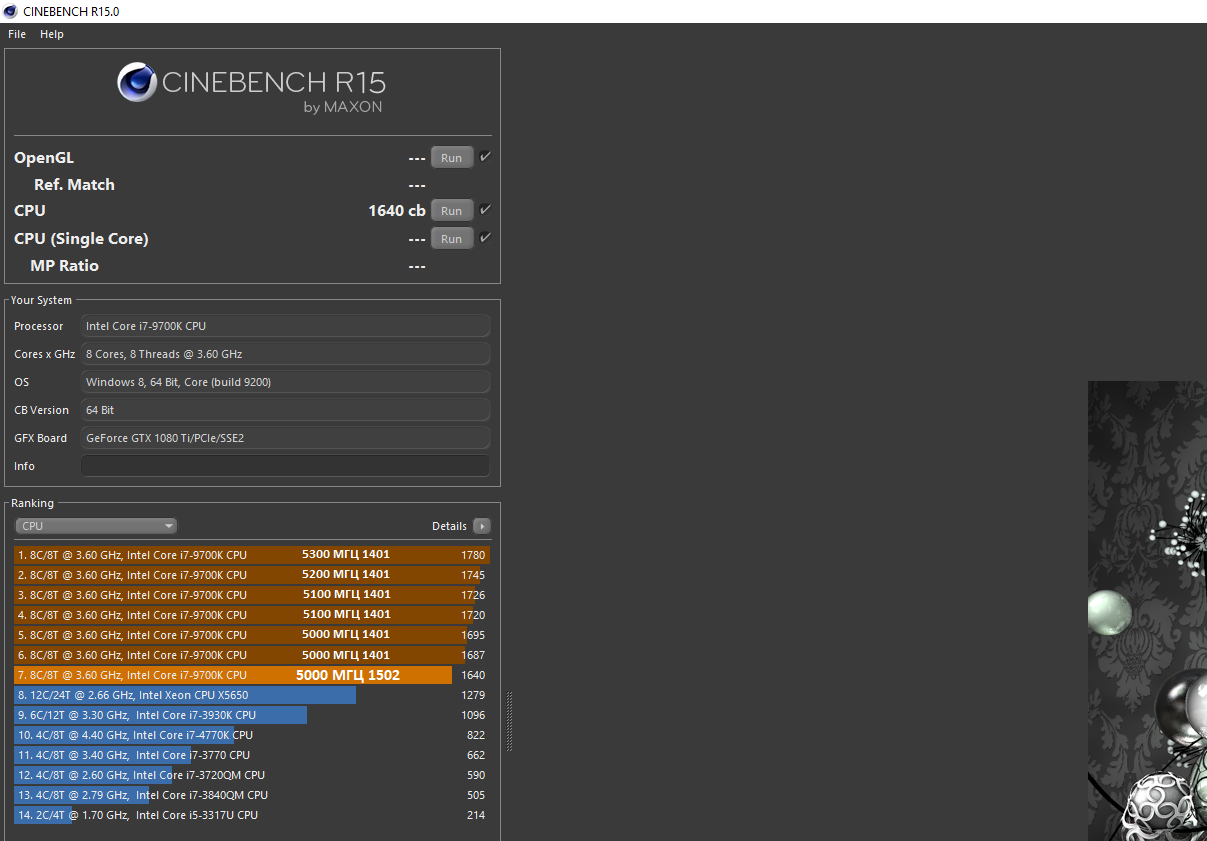
Task: Select ranking entry 4 scoring 1720
Action: click(x=252, y=615)
